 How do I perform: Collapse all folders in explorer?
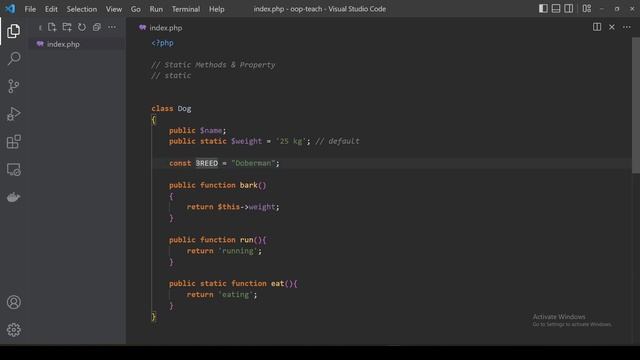point(97,27)
